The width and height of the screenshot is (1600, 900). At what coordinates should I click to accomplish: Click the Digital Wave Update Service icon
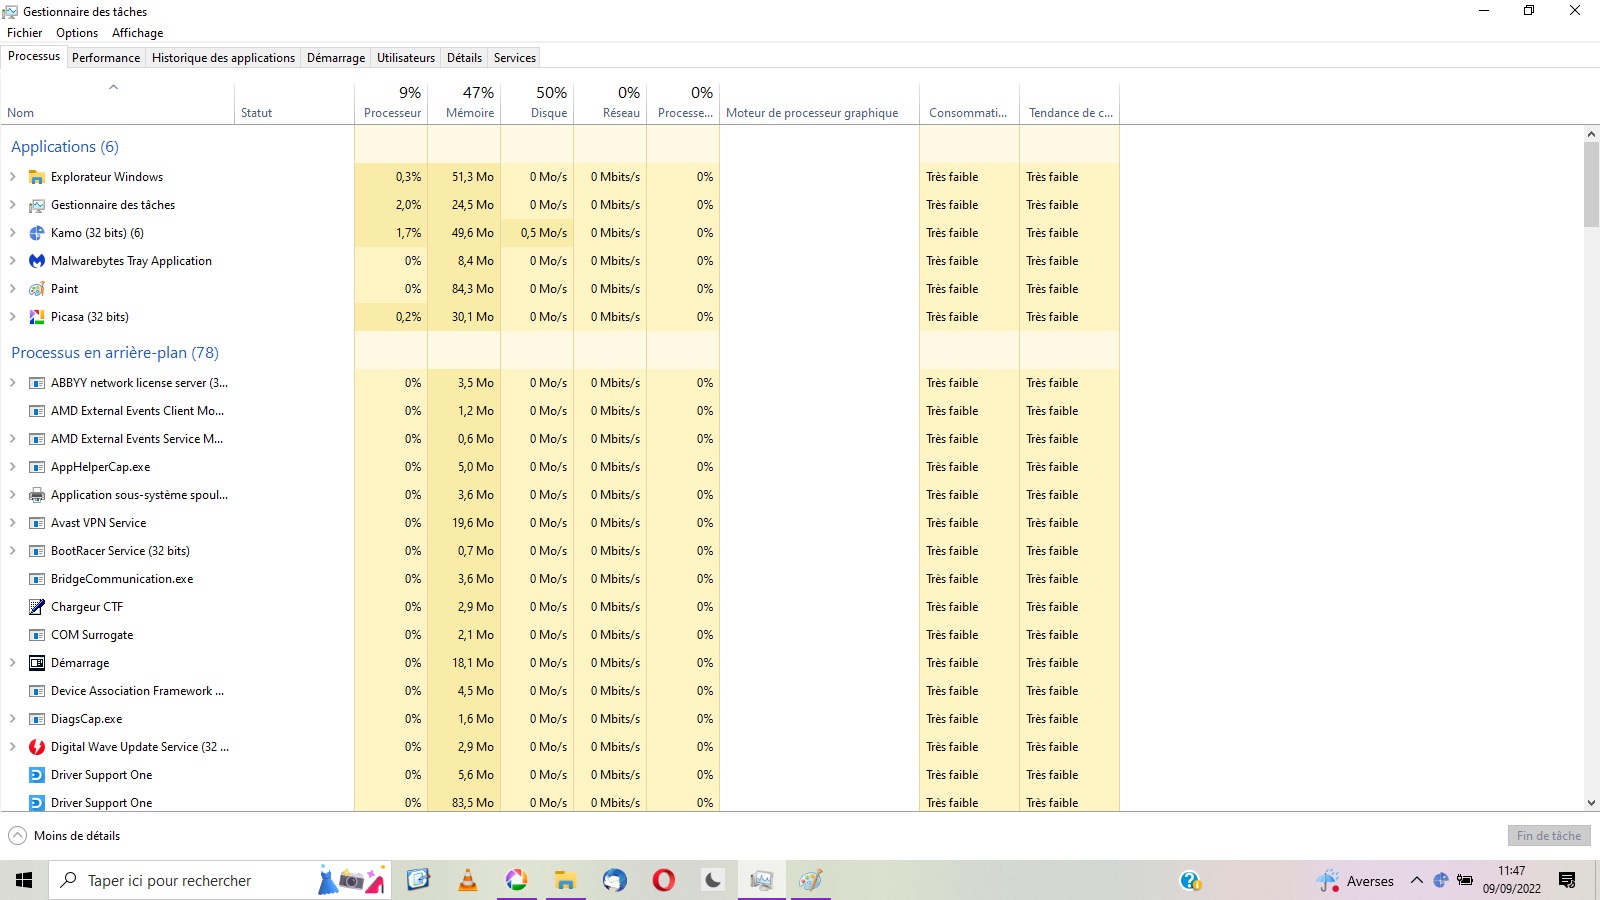[x=37, y=747]
